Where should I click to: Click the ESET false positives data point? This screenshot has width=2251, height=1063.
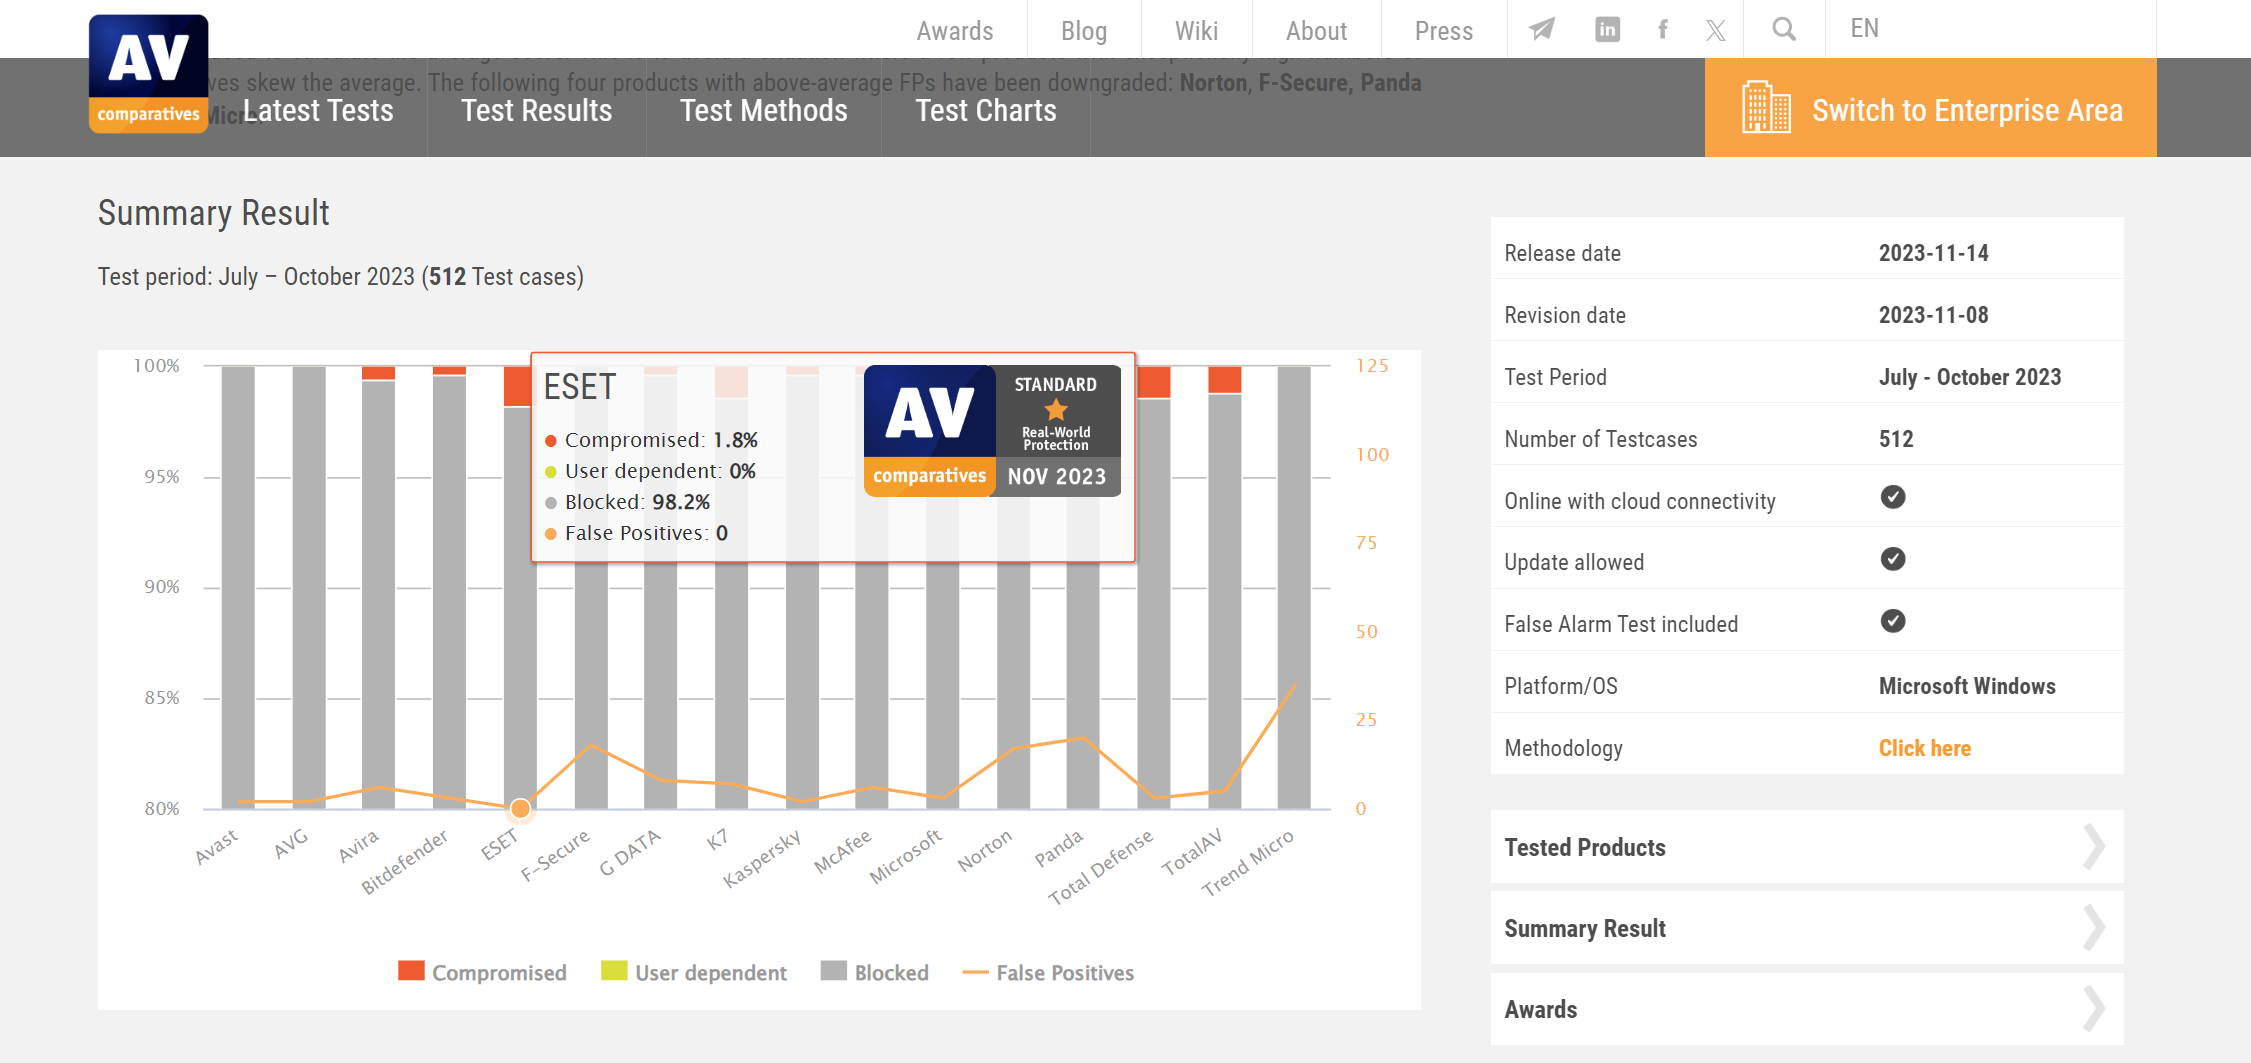click(520, 808)
